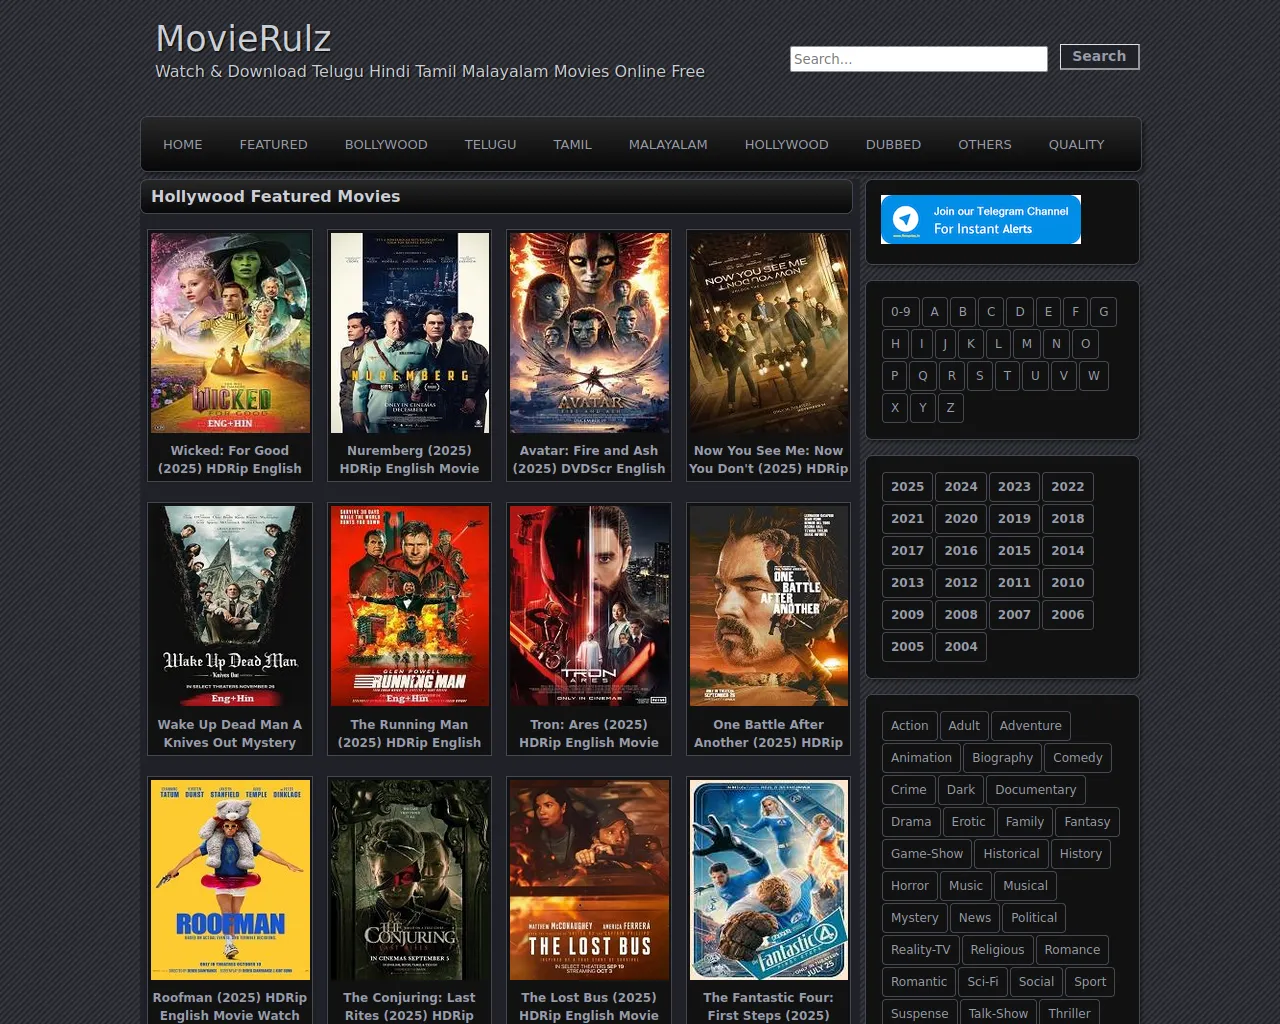This screenshot has width=1280, height=1024.
Task: Open the Tron: Ares (2025) title link
Action: (x=589, y=734)
